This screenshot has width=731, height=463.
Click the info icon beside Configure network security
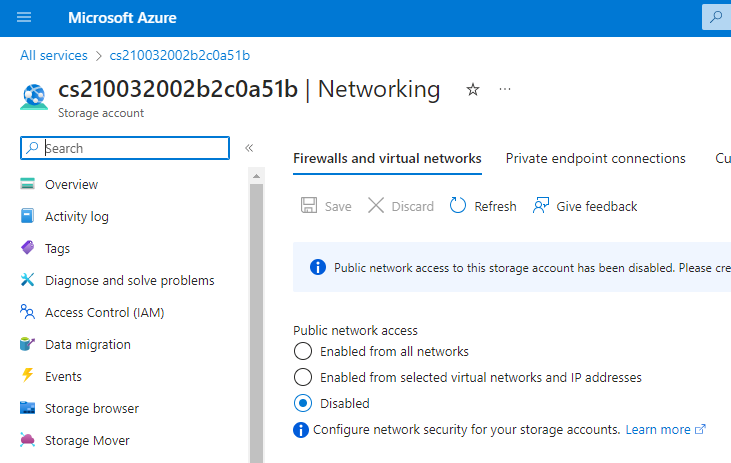(x=301, y=429)
